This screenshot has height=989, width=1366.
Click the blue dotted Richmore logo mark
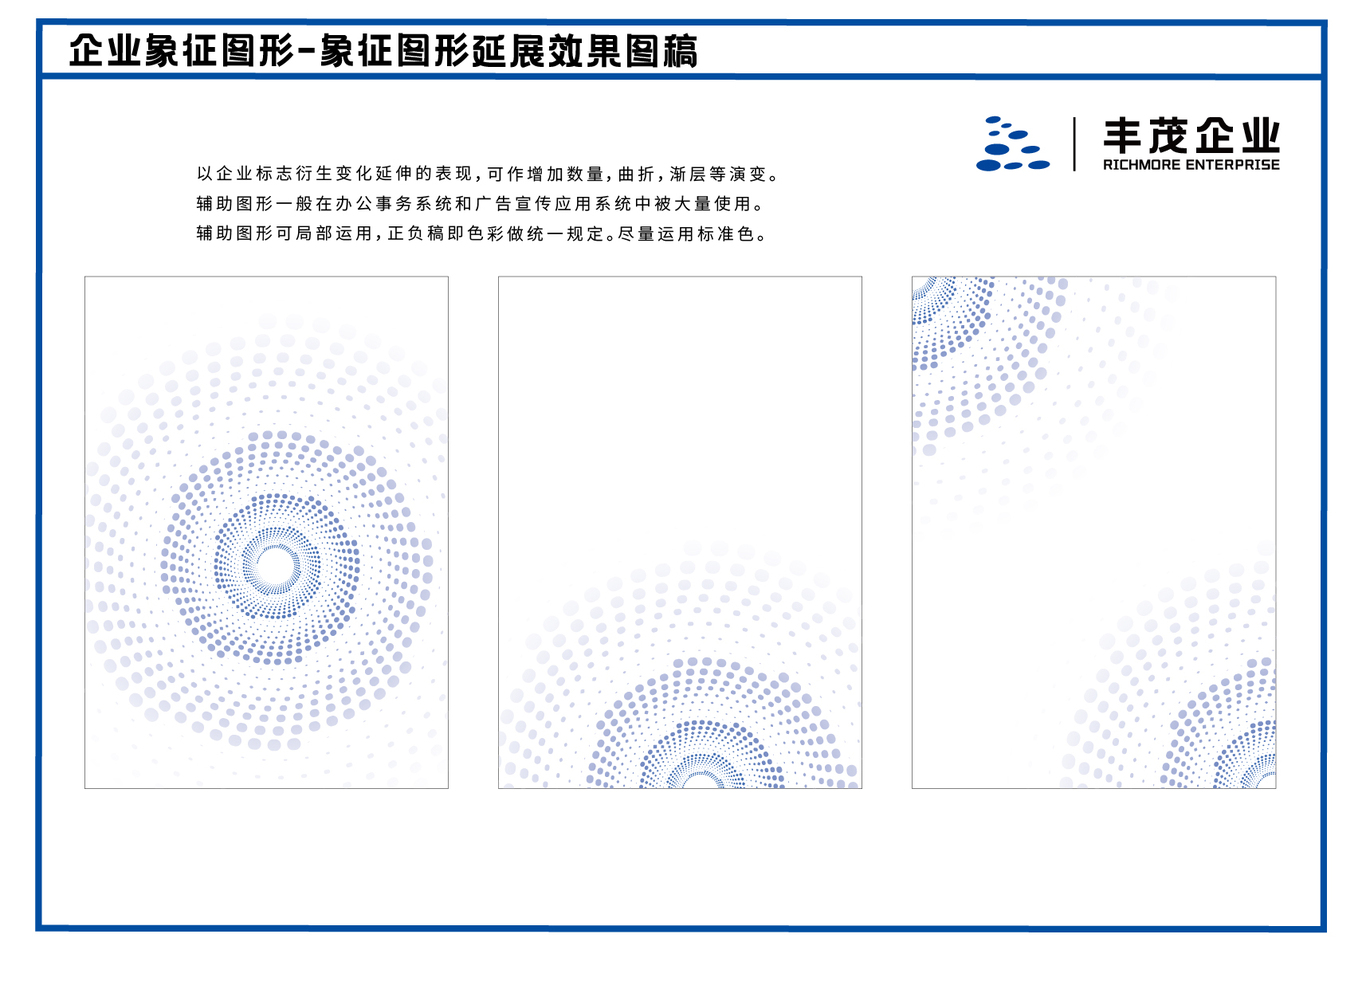pyautogui.click(x=1013, y=144)
